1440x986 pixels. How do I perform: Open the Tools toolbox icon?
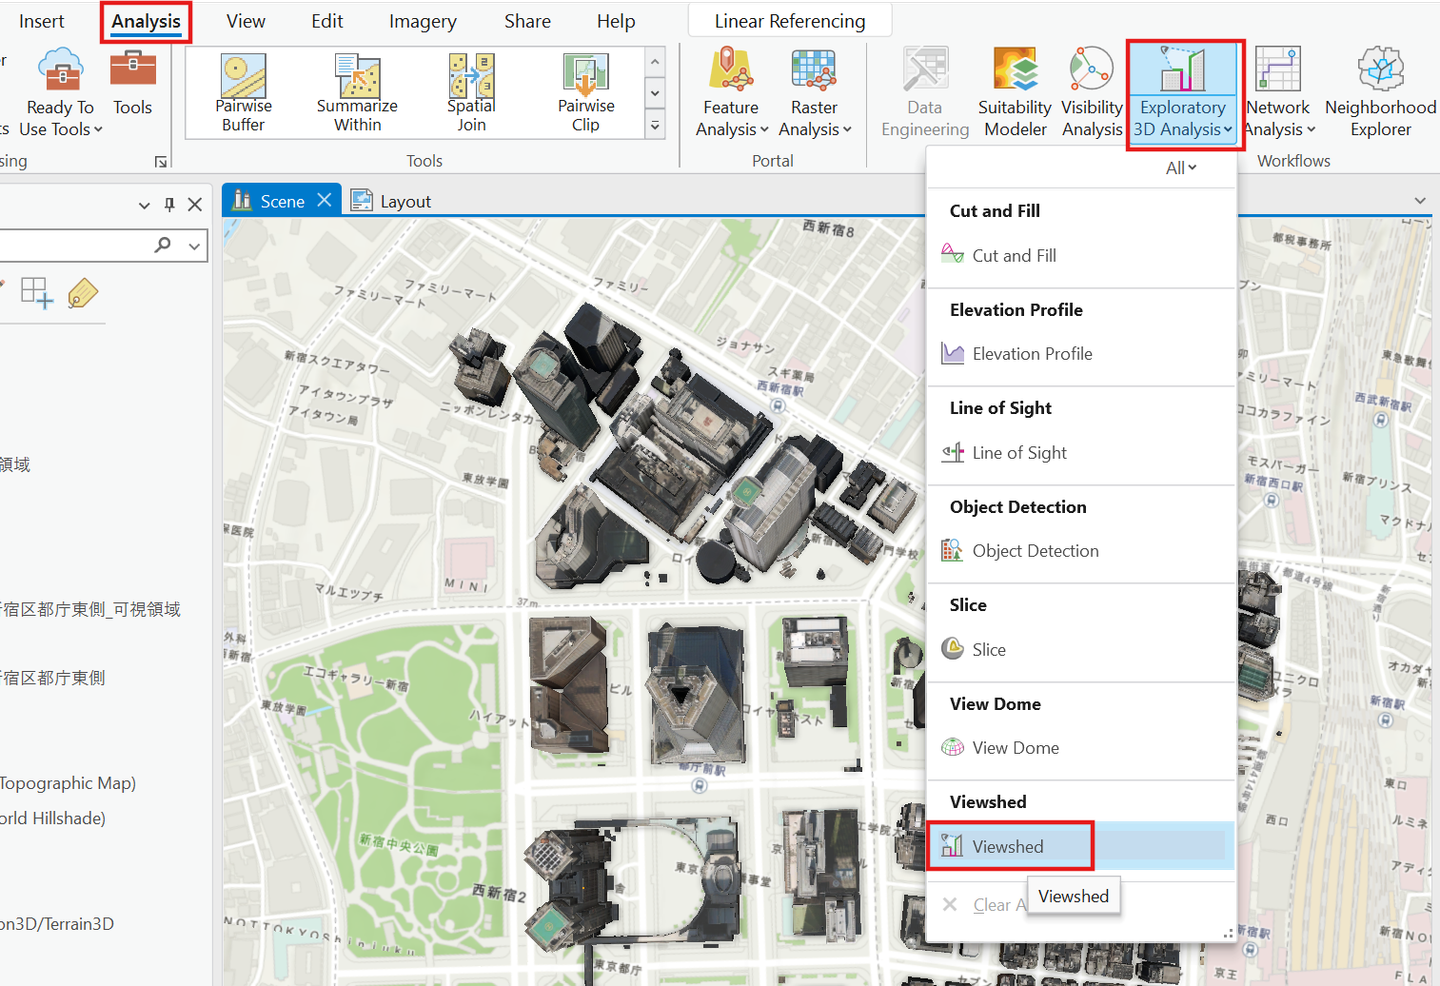click(x=133, y=84)
